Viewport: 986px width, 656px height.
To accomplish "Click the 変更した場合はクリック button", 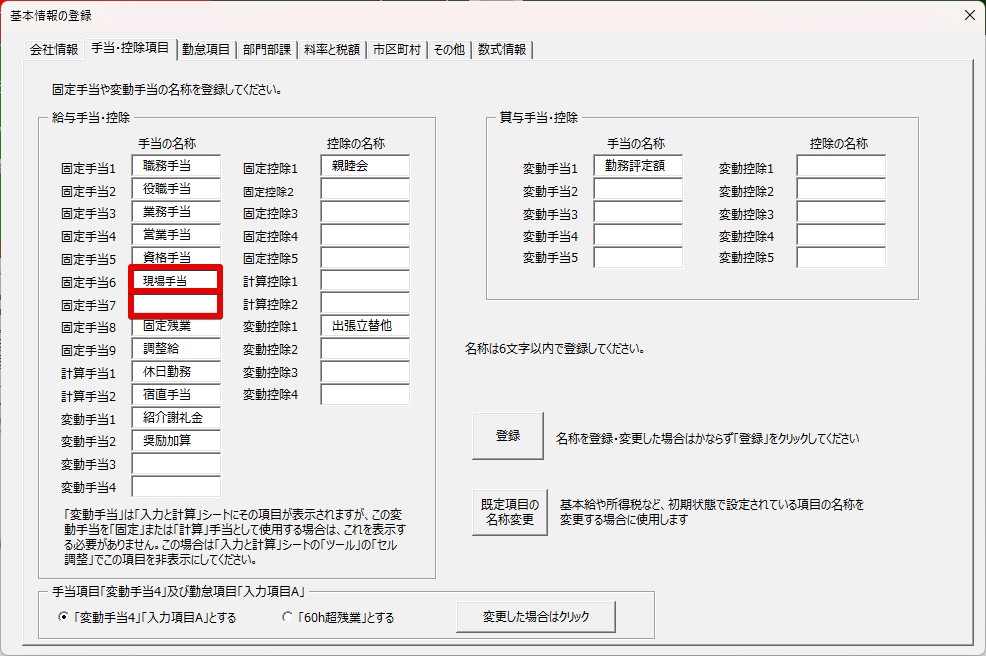I will coord(535,617).
